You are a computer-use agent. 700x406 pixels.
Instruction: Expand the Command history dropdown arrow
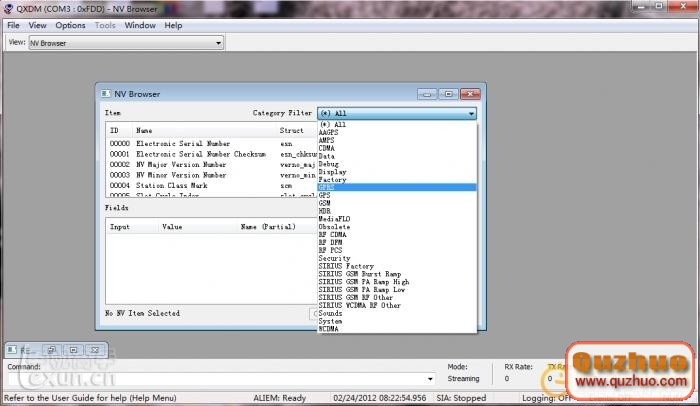pyautogui.click(x=430, y=379)
